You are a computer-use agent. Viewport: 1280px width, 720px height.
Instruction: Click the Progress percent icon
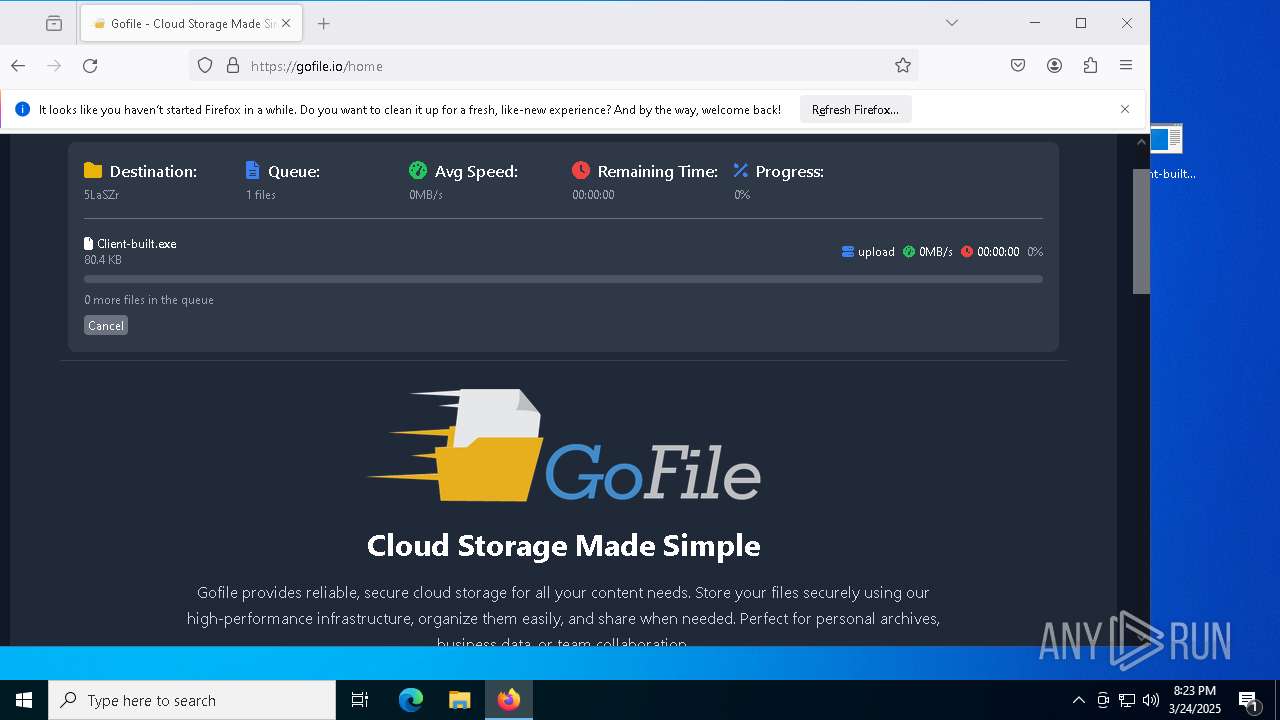click(x=741, y=171)
